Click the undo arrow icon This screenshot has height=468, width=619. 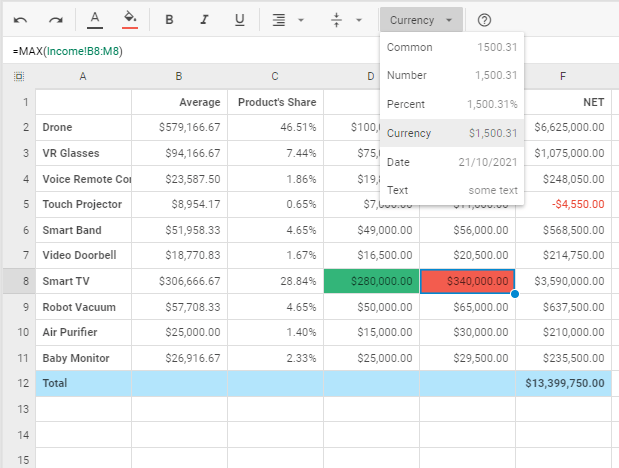coord(20,20)
